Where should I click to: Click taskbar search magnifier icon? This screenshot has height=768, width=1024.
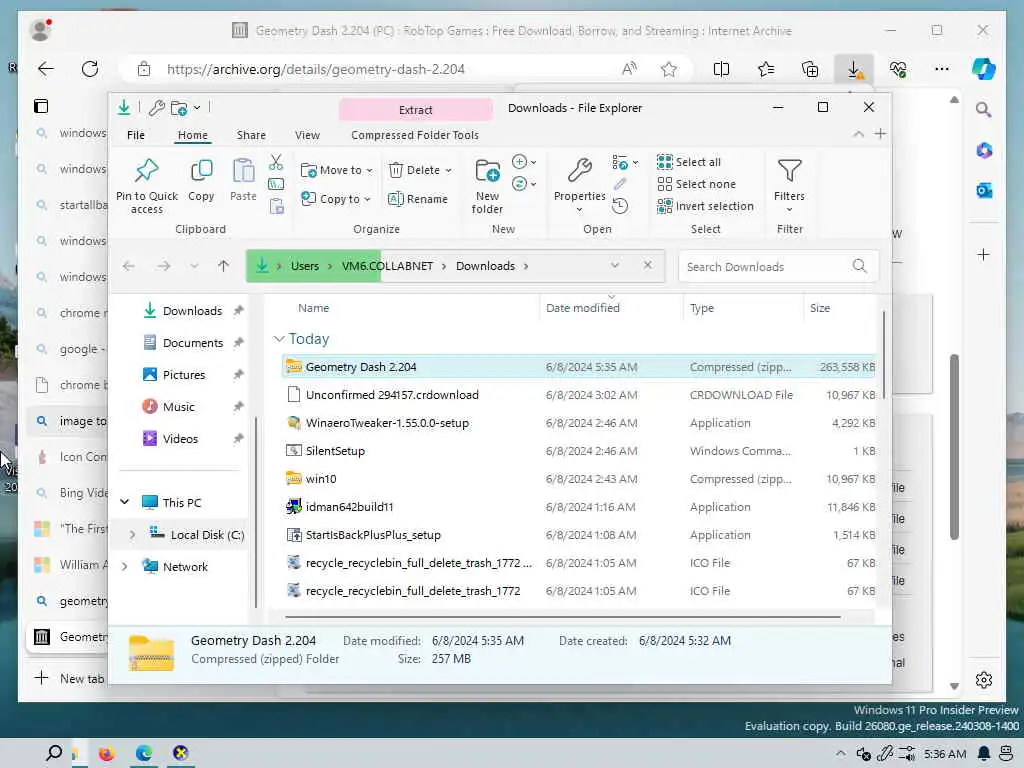(x=54, y=753)
